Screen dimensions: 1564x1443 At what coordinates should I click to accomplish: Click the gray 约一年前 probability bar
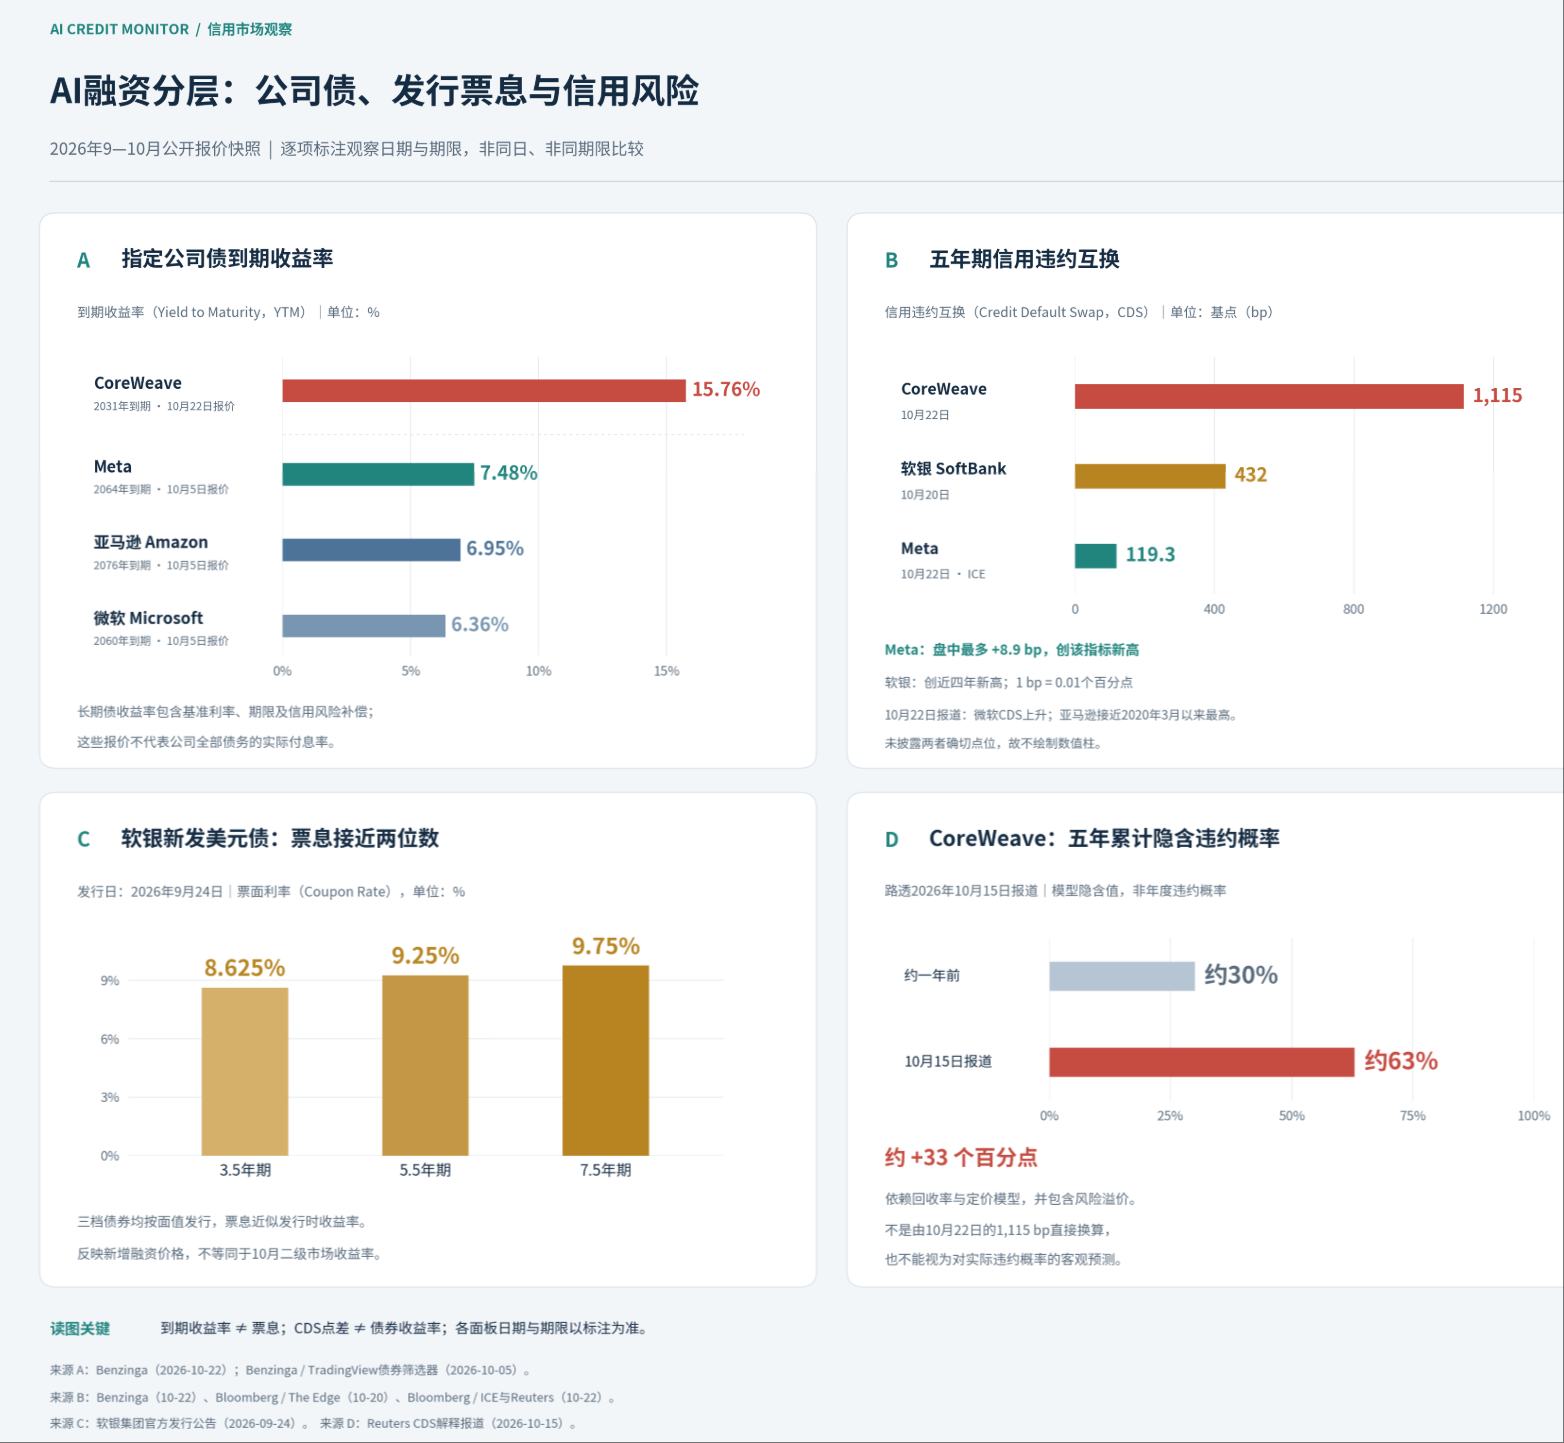(x=1122, y=976)
